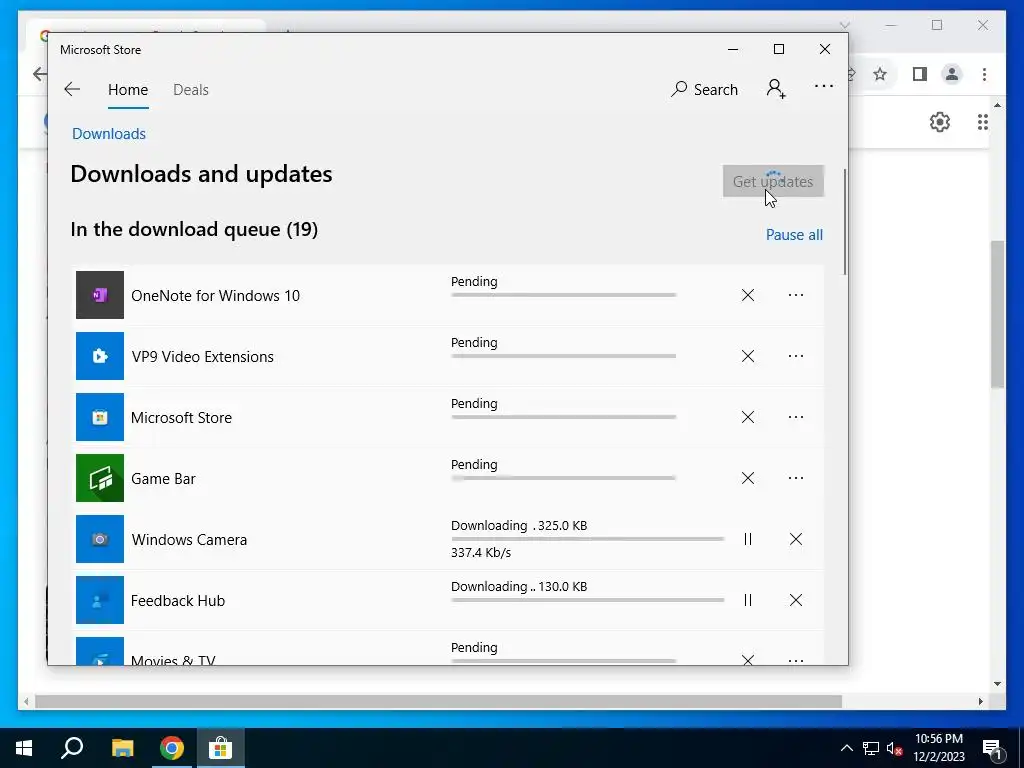The height and width of the screenshot is (768, 1024).
Task: Toggle Chrome's side panel icon
Action: [920, 74]
